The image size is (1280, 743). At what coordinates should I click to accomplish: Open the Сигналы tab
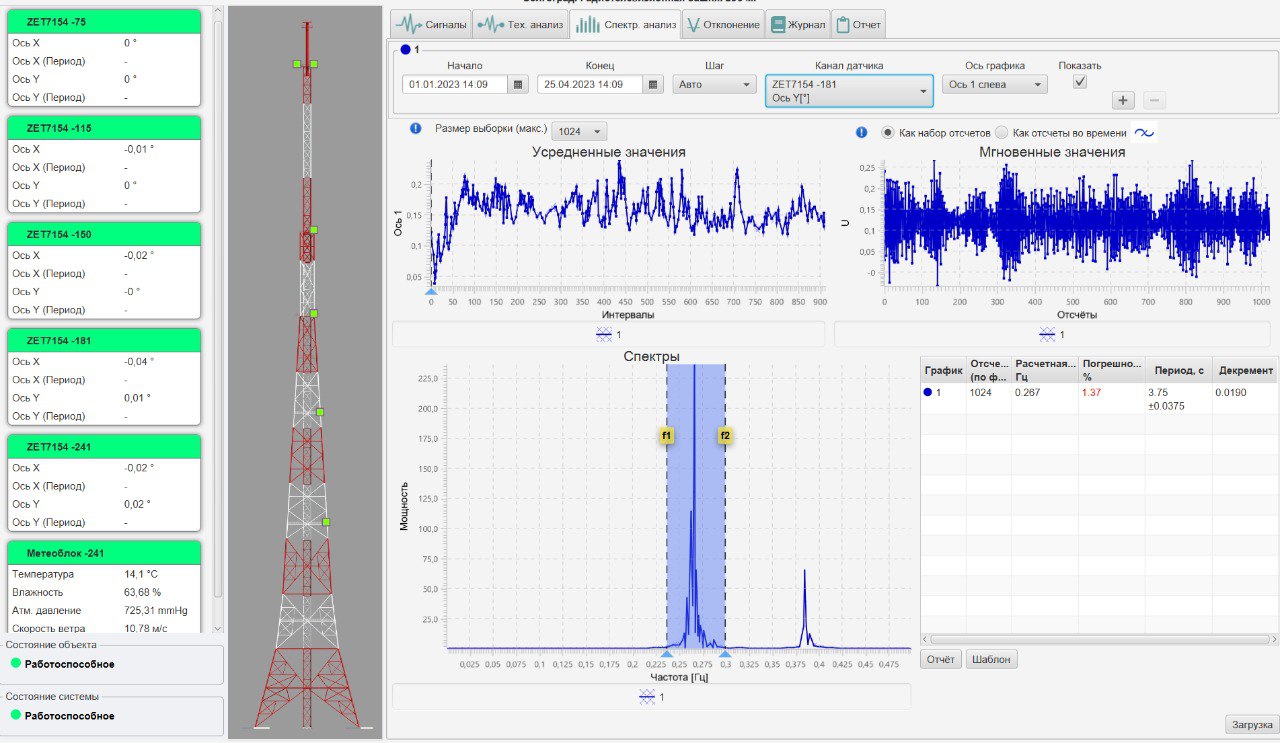click(x=429, y=24)
